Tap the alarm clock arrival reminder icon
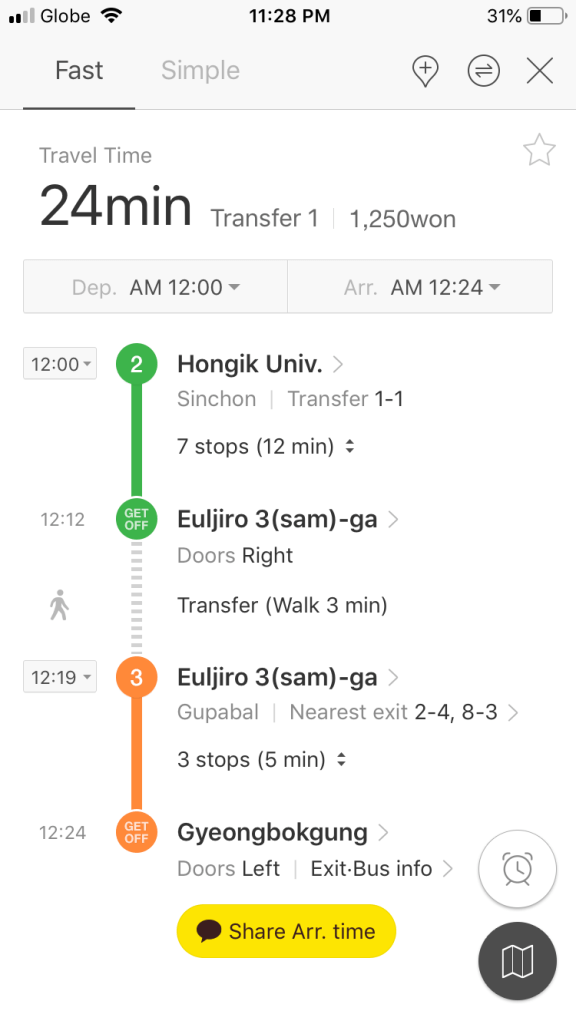The height and width of the screenshot is (1024, 576). click(517, 869)
